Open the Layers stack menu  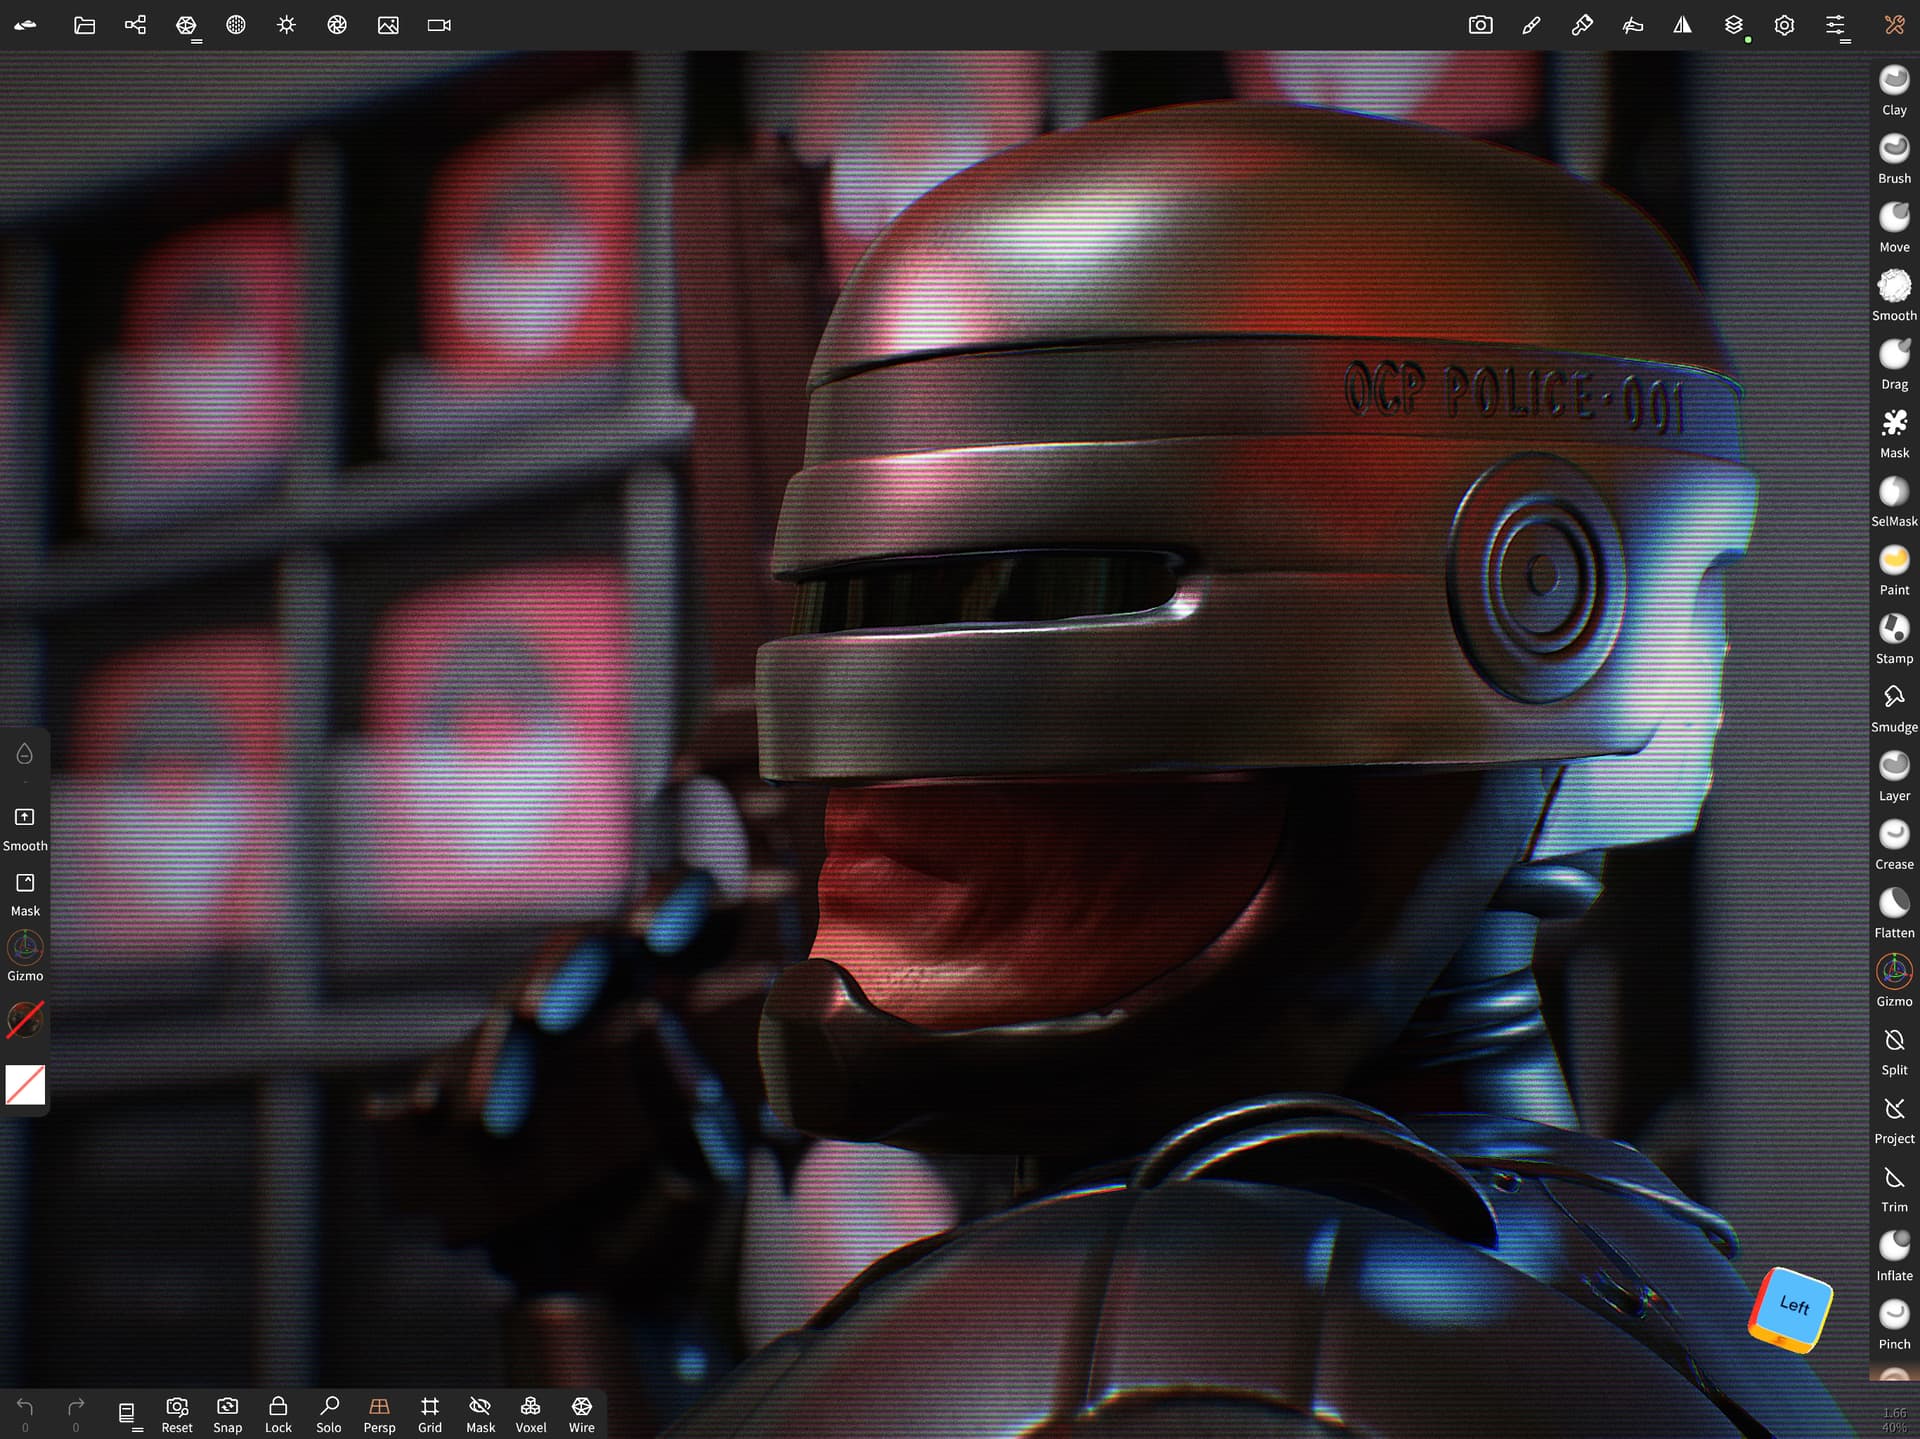click(1734, 25)
